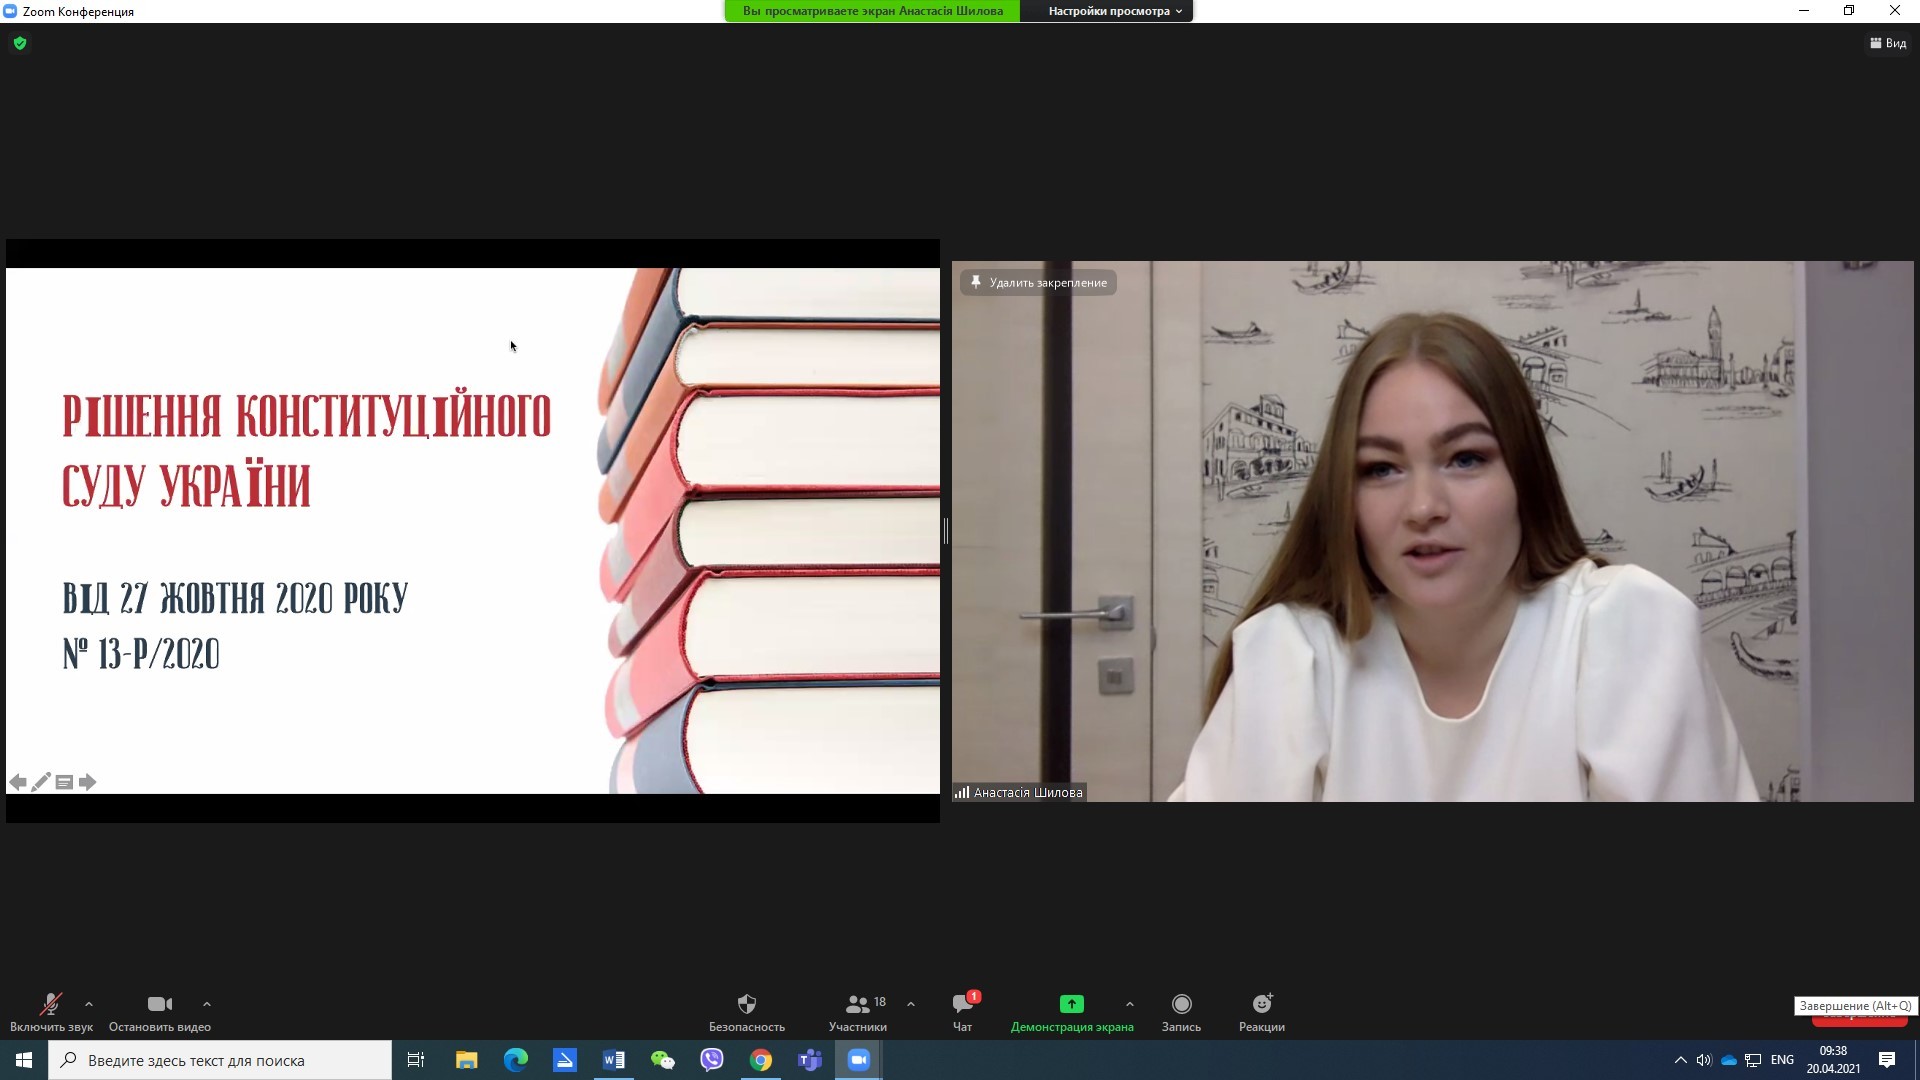Toggle camera off with Остановить видео
1920x1080 pixels.
tap(160, 1004)
